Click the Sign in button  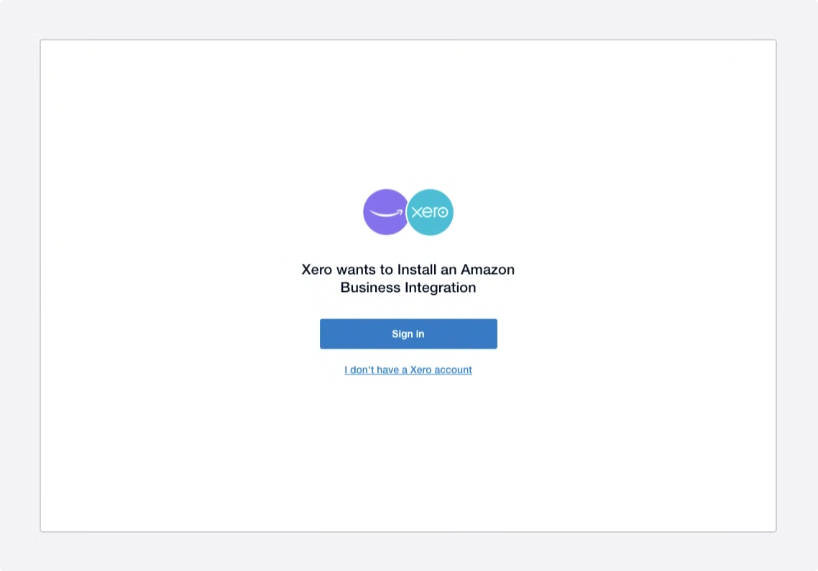point(408,334)
